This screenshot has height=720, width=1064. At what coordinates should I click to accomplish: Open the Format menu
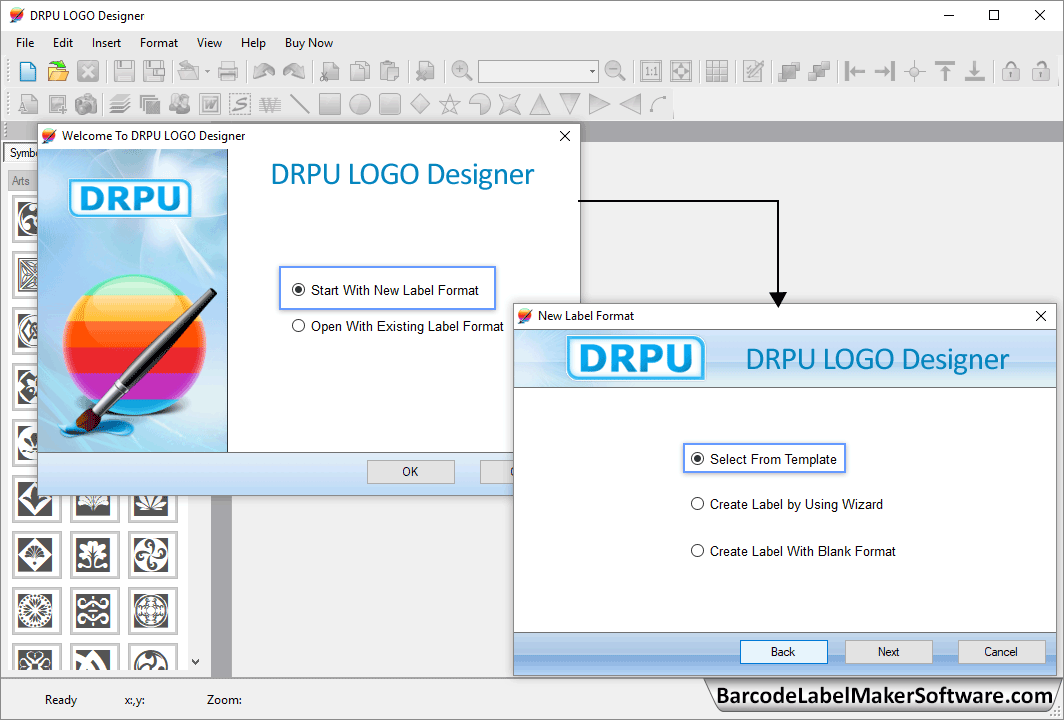[159, 43]
